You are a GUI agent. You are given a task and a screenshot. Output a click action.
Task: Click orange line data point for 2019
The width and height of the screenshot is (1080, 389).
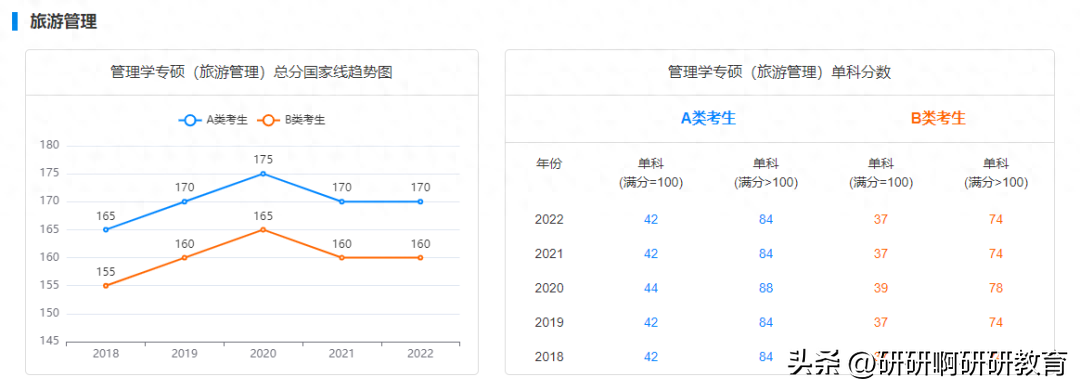click(185, 257)
